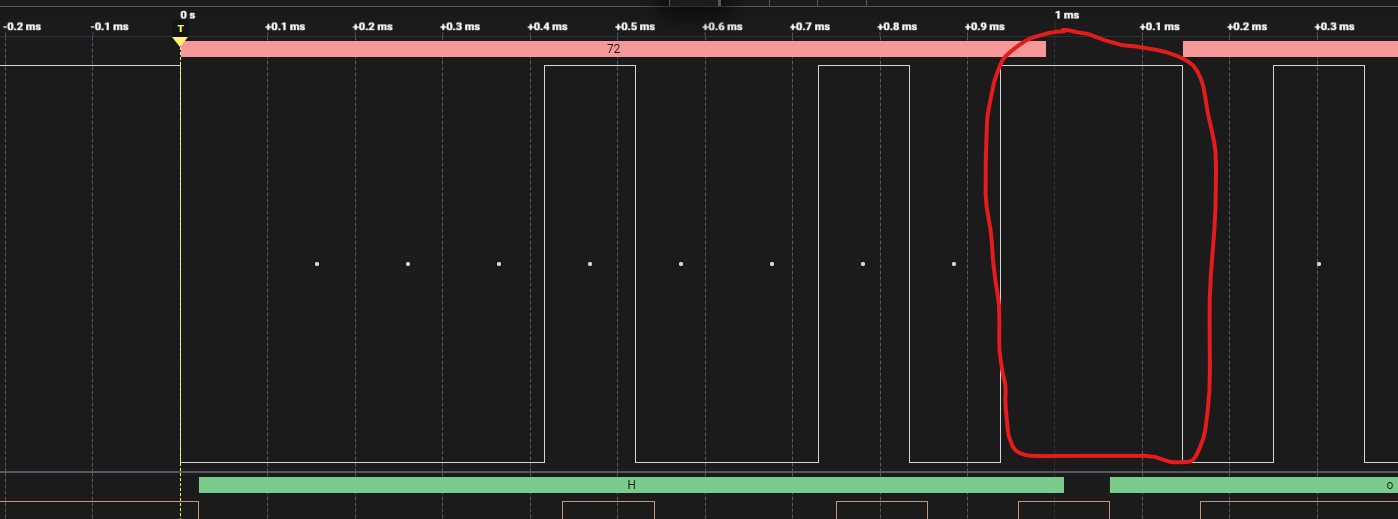Click the gap between H and o frames
Image resolution: width=1398 pixels, height=519 pixels.
pyautogui.click(x=1087, y=485)
